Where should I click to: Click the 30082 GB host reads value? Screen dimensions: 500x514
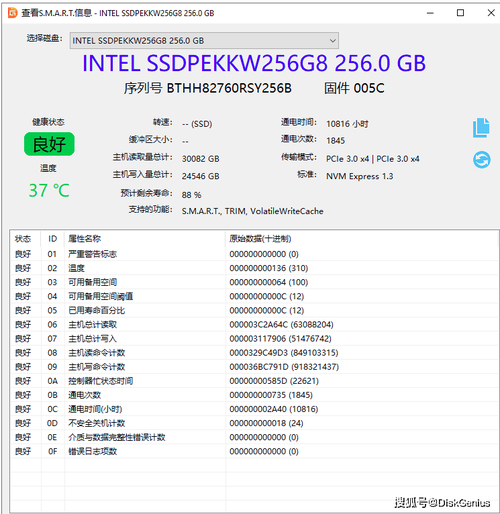[201, 159]
